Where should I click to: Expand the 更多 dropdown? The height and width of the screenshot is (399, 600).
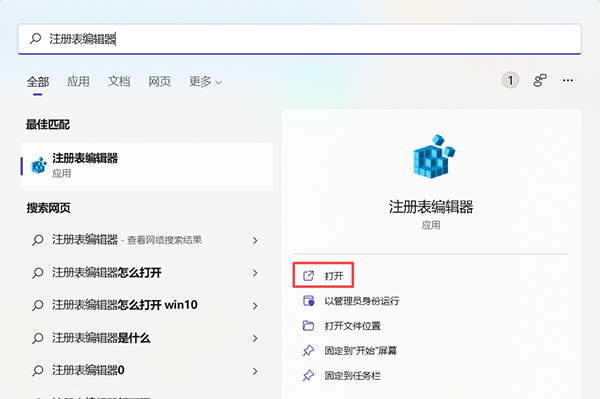pyautogui.click(x=205, y=81)
